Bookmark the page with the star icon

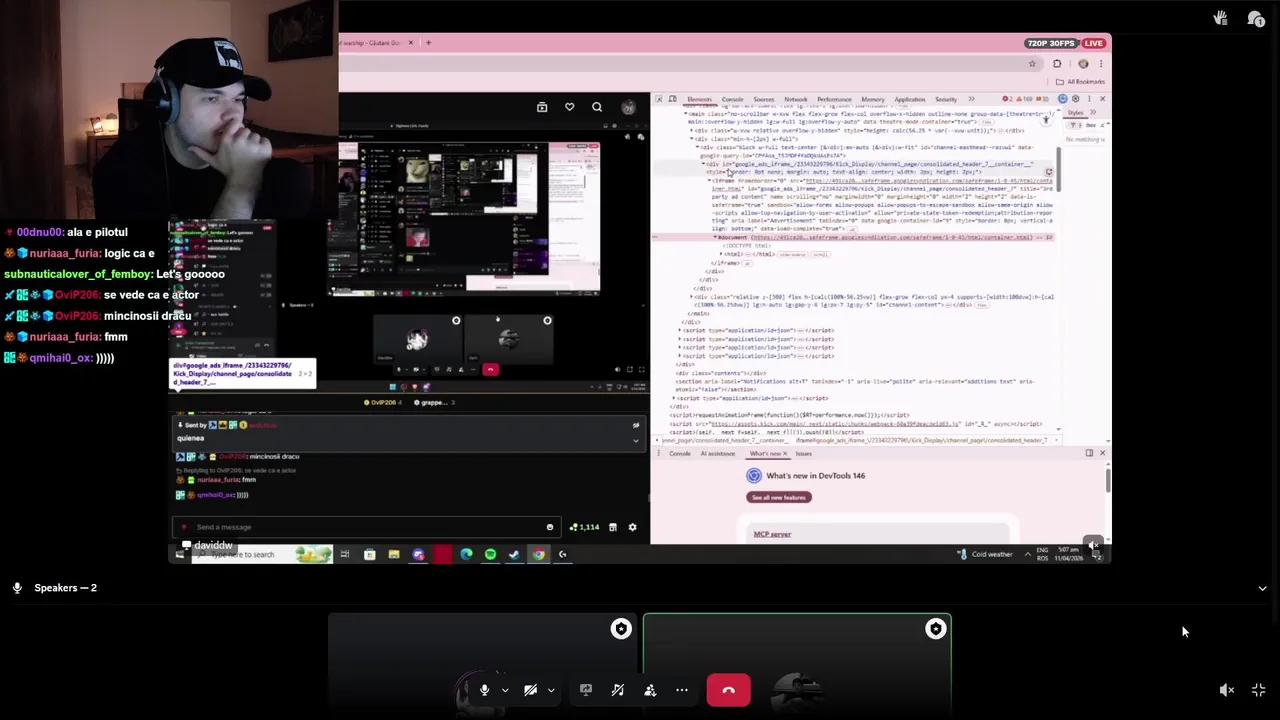click(1032, 64)
